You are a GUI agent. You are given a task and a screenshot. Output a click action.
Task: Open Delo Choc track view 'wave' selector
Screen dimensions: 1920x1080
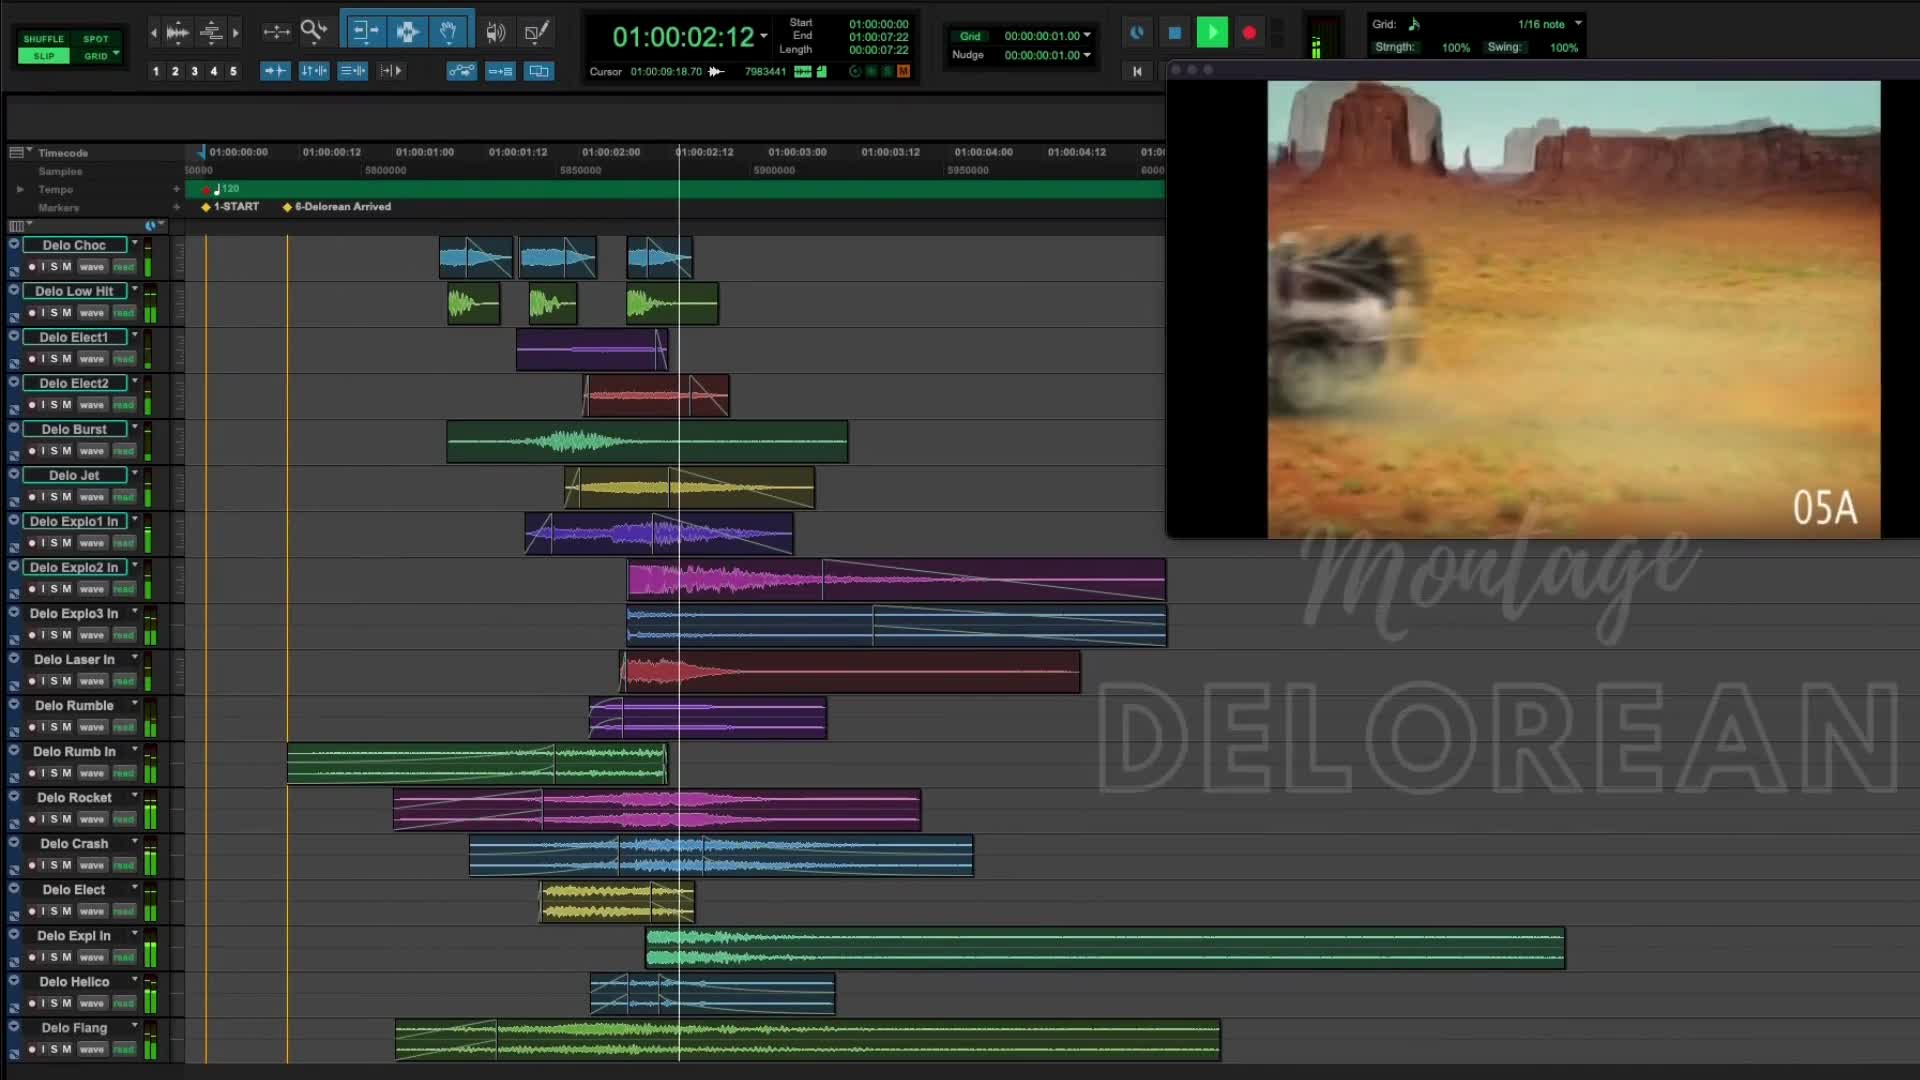point(92,267)
